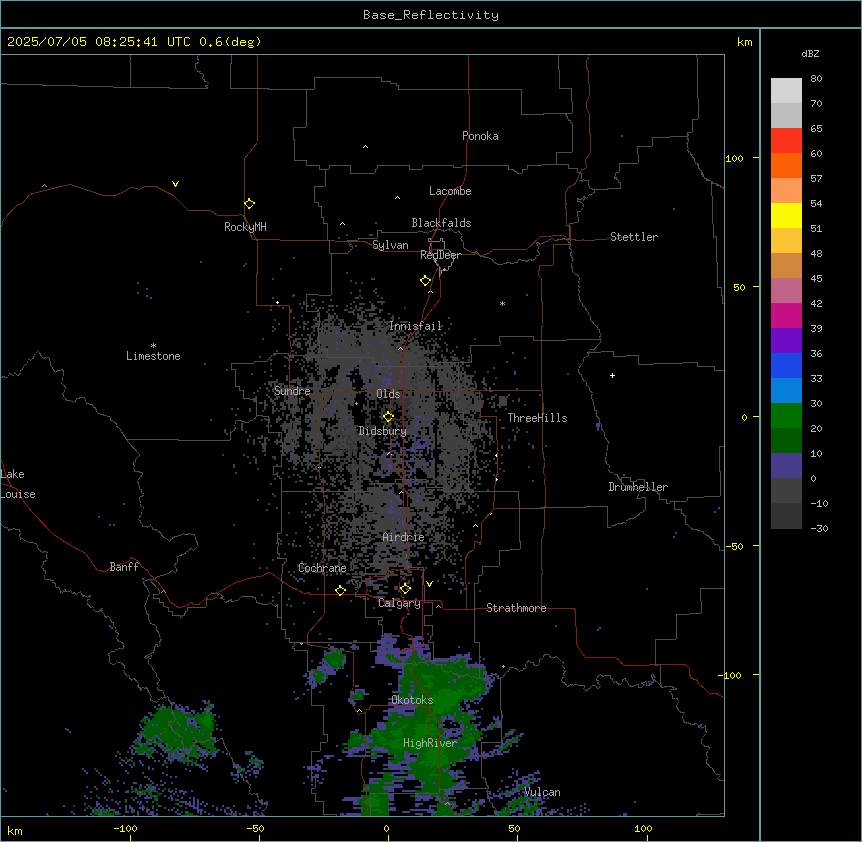Click the Strathmore label
This screenshot has width=862, height=842.
516,608
